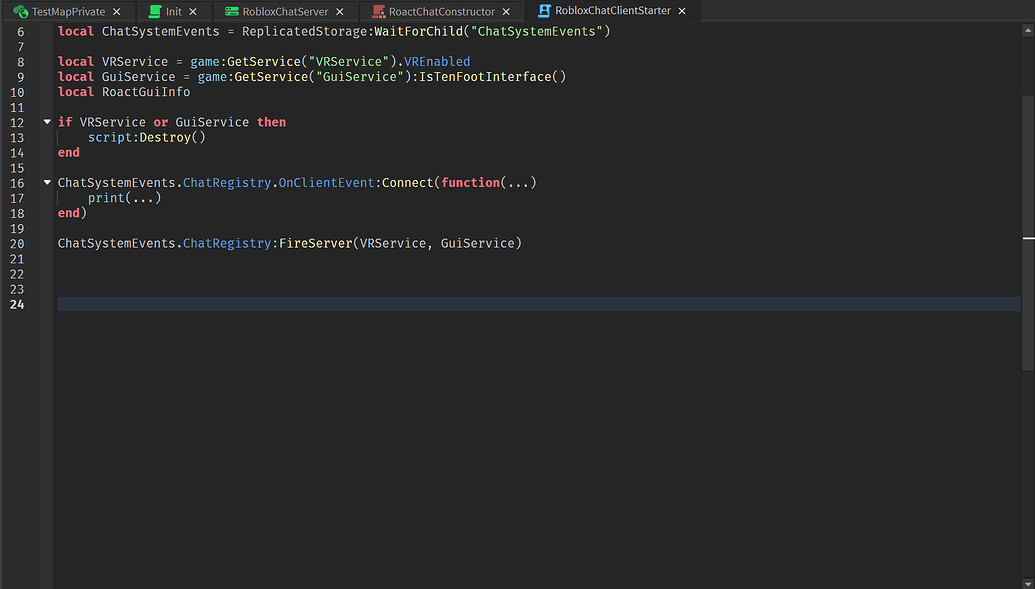Close the Init tab
1035x589 pixels.
pyautogui.click(x=191, y=11)
